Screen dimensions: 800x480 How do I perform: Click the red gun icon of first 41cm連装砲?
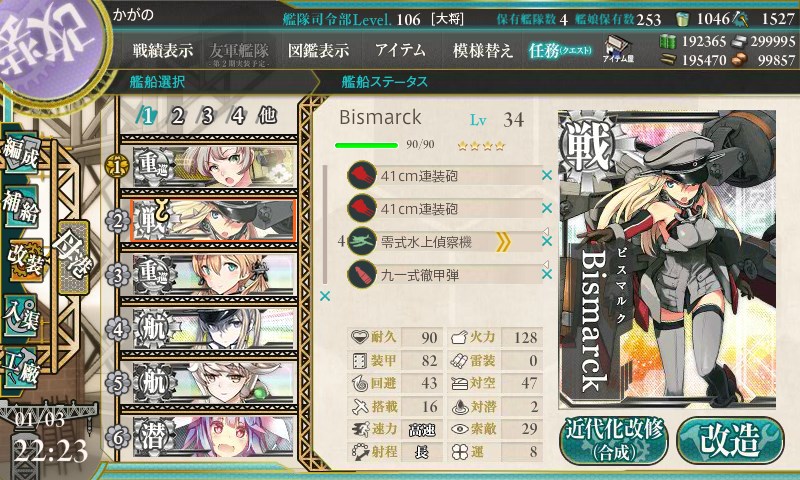click(x=362, y=175)
